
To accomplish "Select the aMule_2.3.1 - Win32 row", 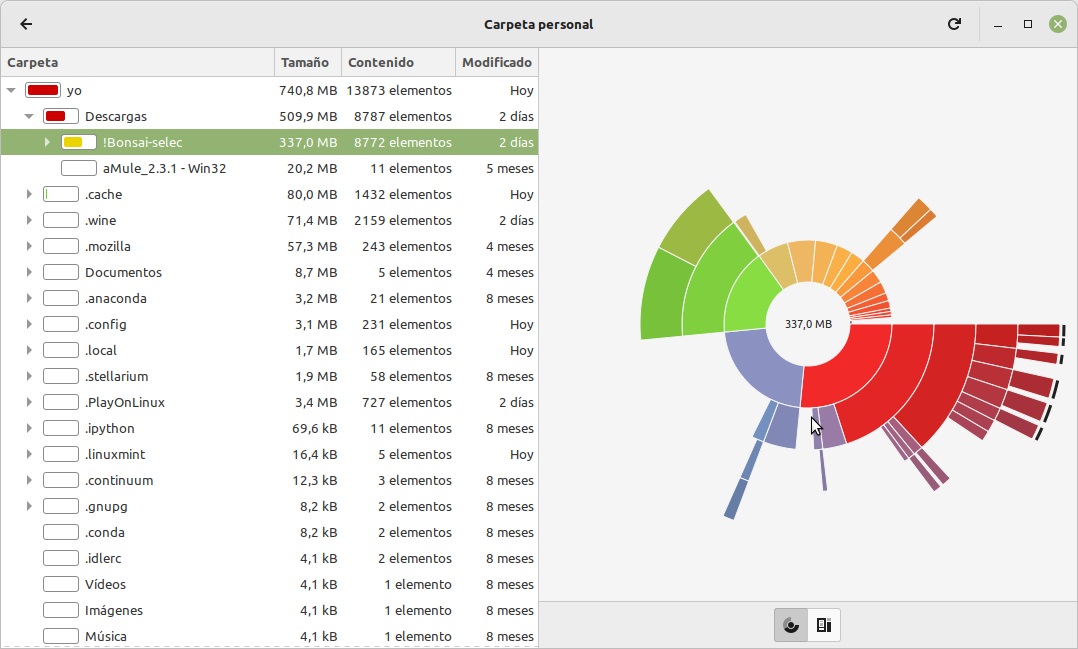I will [x=164, y=168].
